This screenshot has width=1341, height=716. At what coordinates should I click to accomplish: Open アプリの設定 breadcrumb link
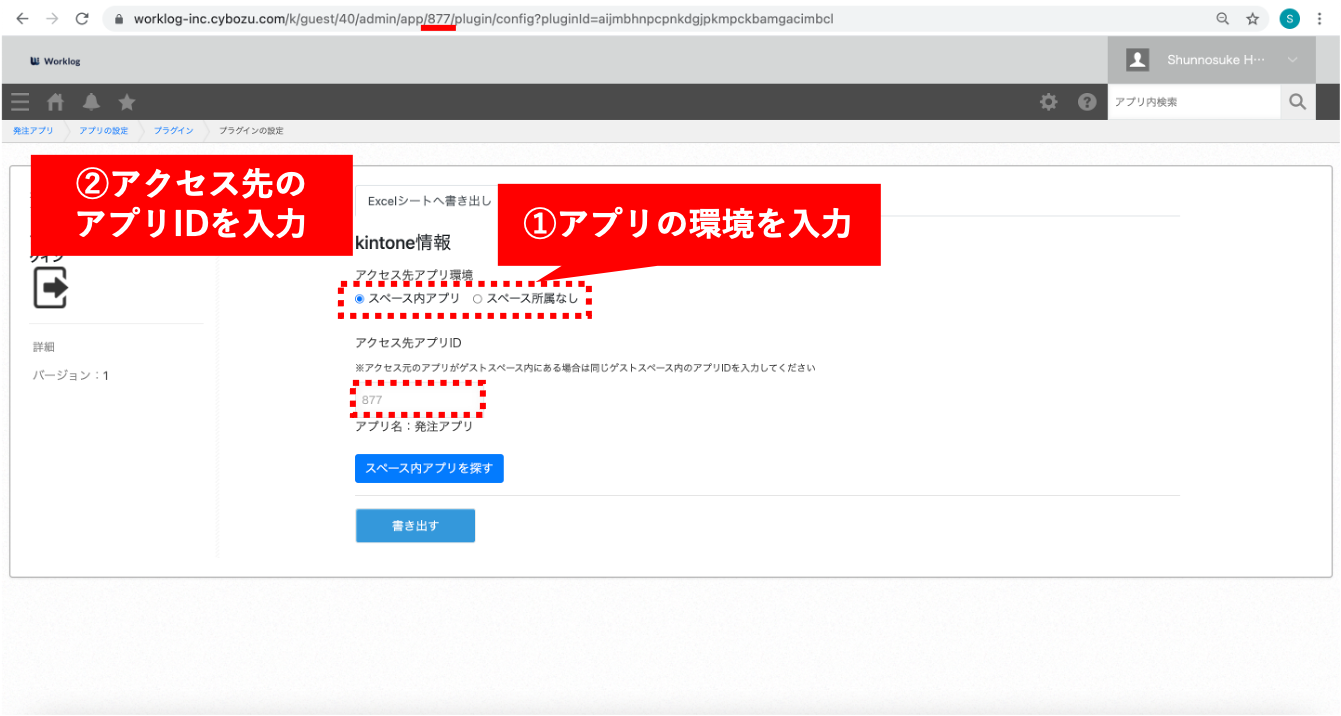(103, 131)
